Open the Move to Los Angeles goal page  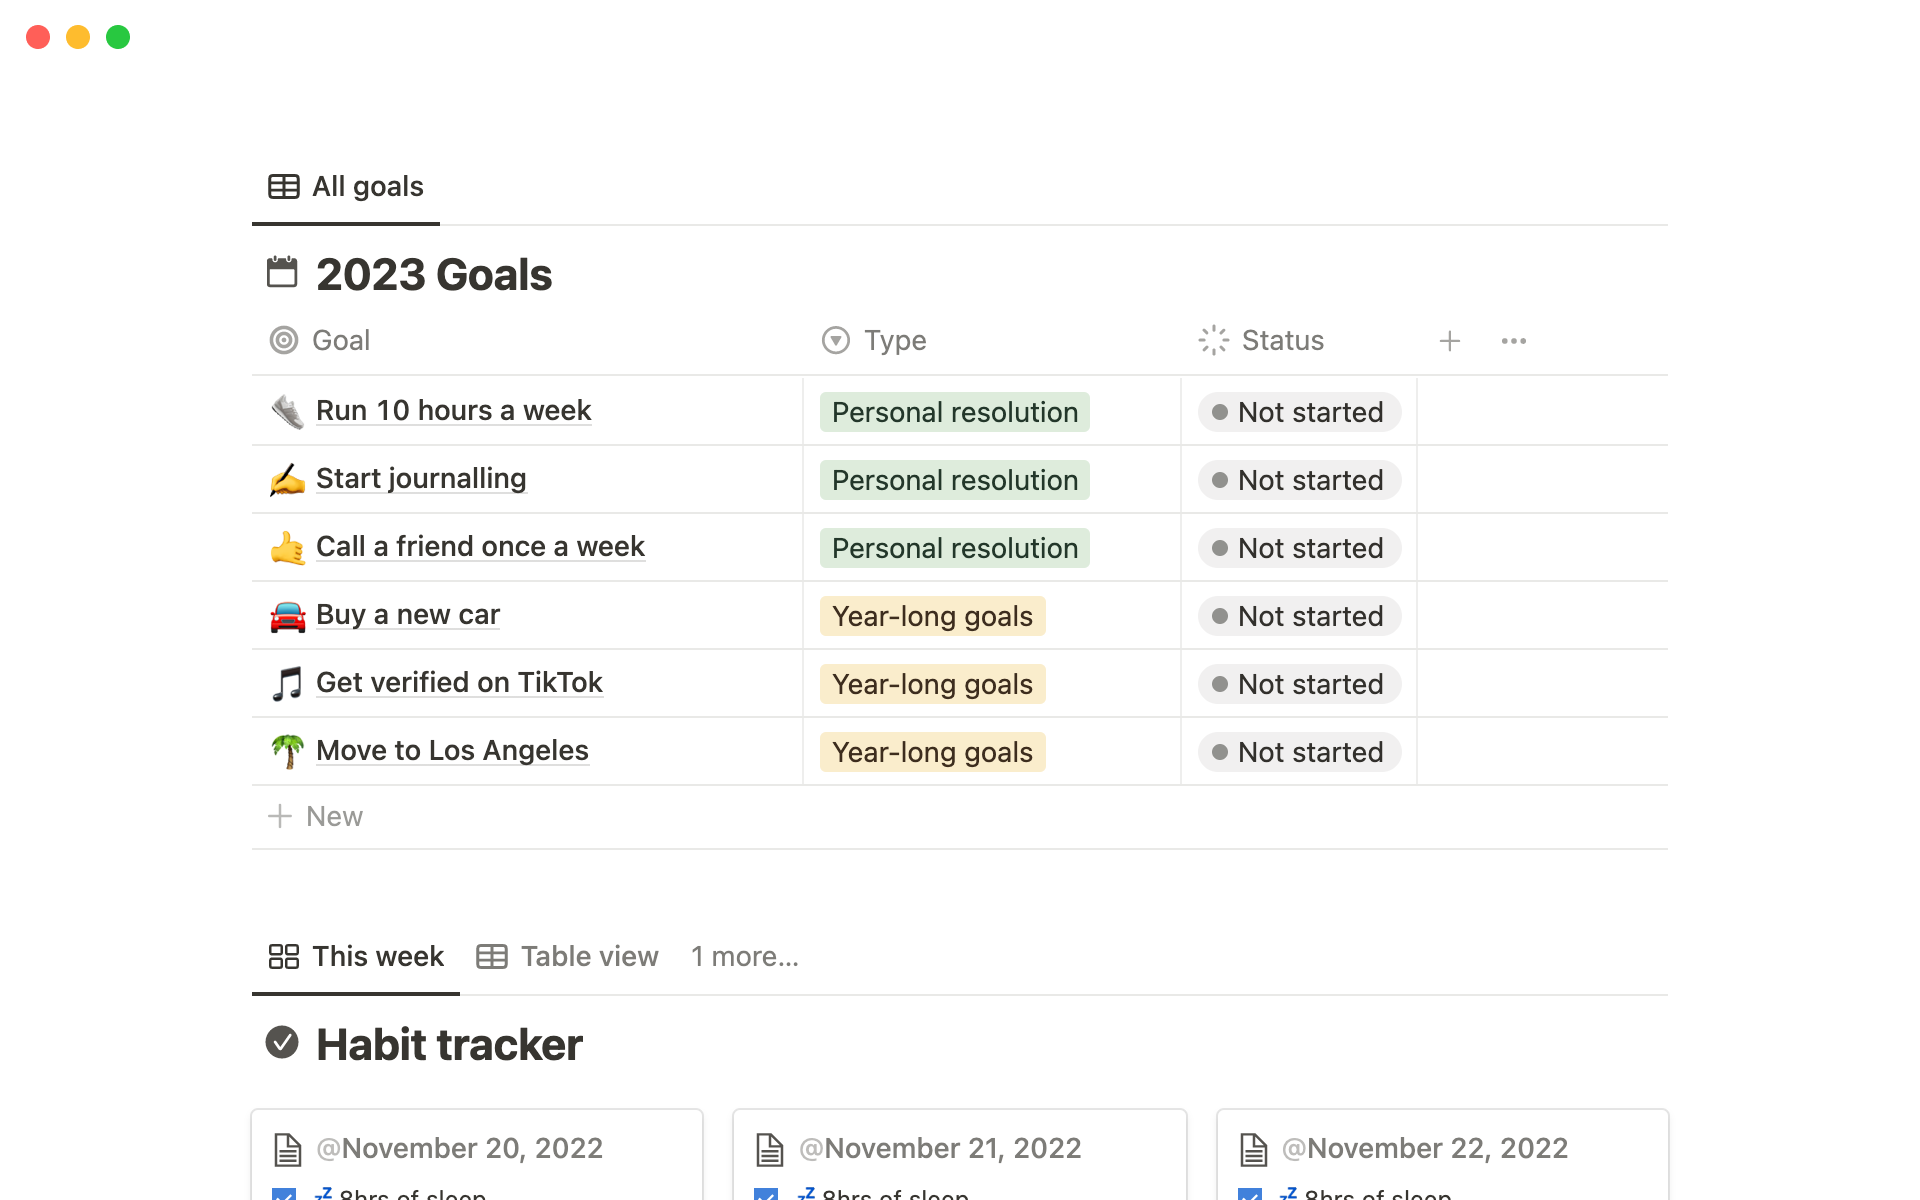pyautogui.click(x=452, y=751)
